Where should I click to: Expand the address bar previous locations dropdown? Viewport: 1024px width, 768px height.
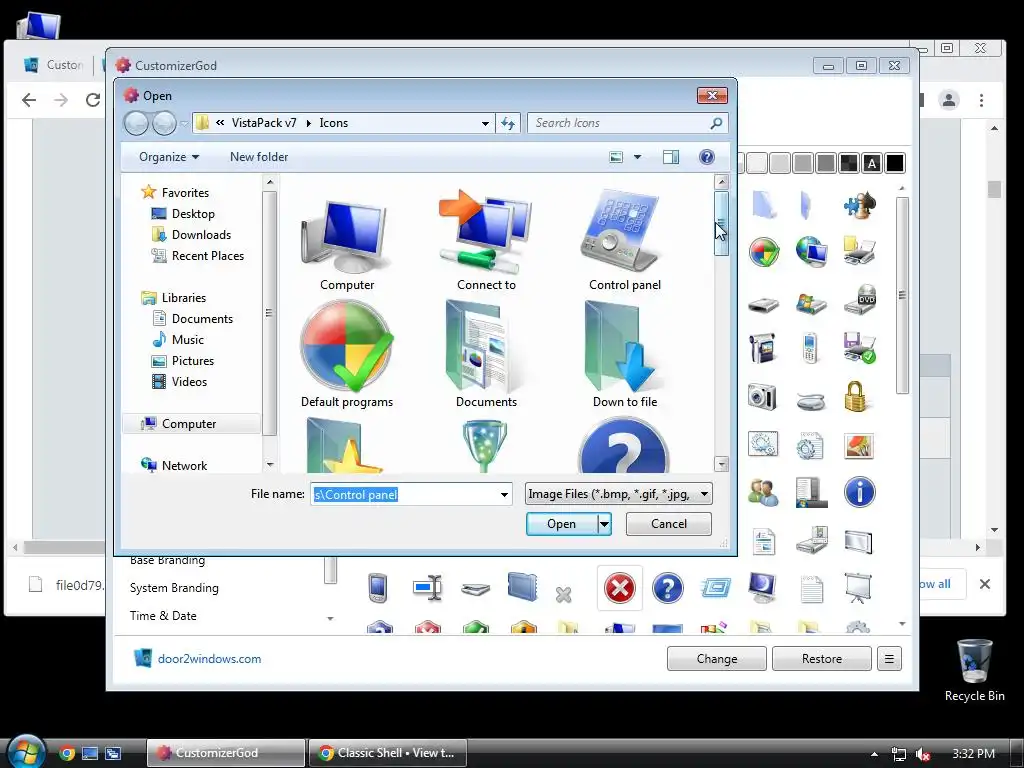485,123
